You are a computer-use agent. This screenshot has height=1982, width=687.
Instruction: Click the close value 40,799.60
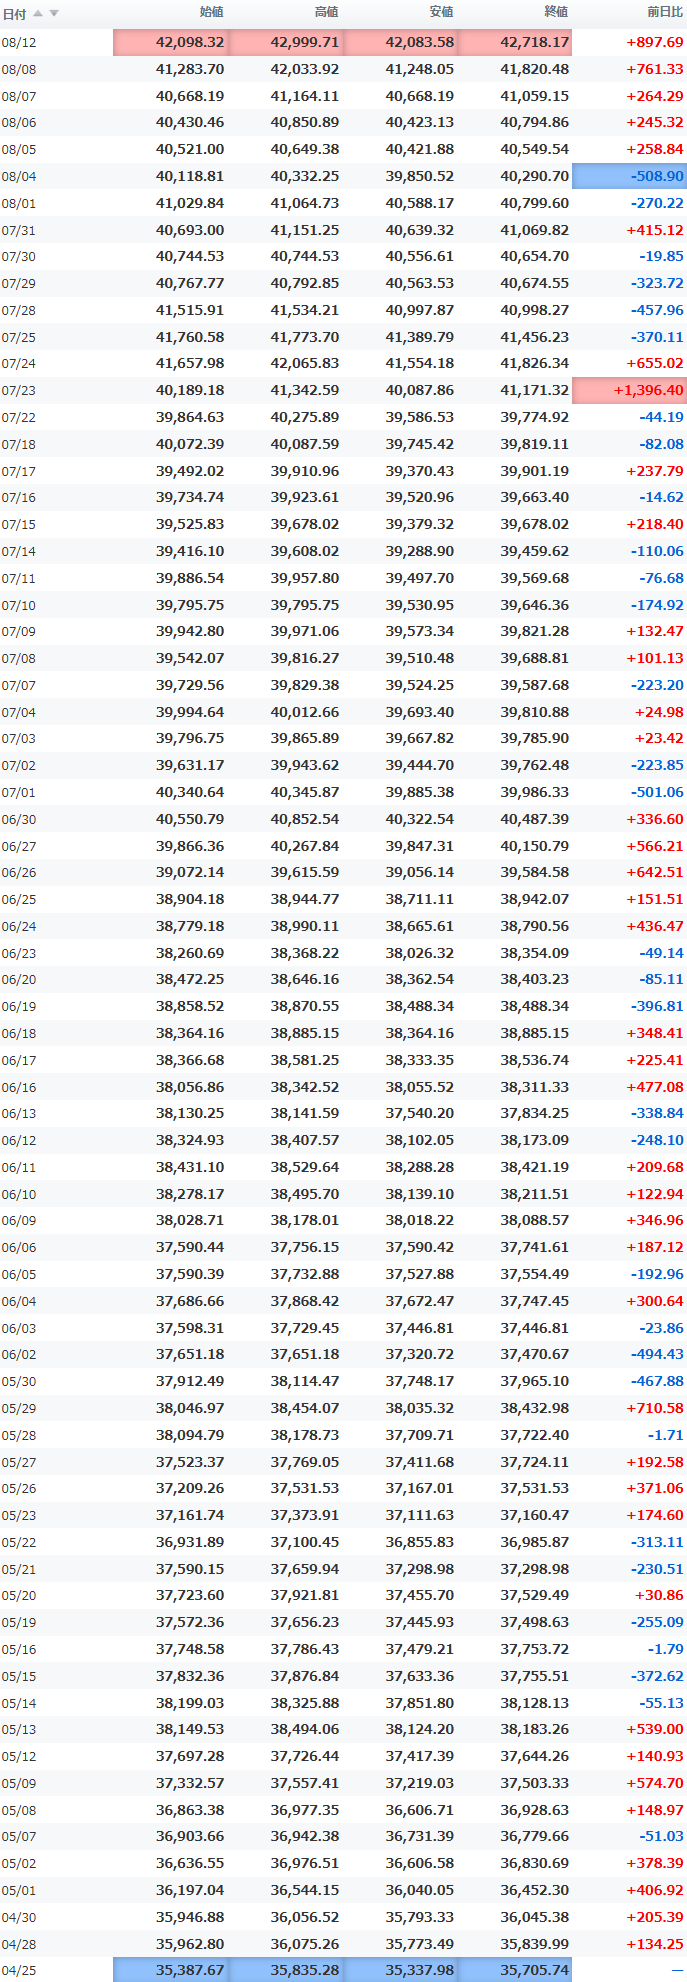tap(535, 203)
